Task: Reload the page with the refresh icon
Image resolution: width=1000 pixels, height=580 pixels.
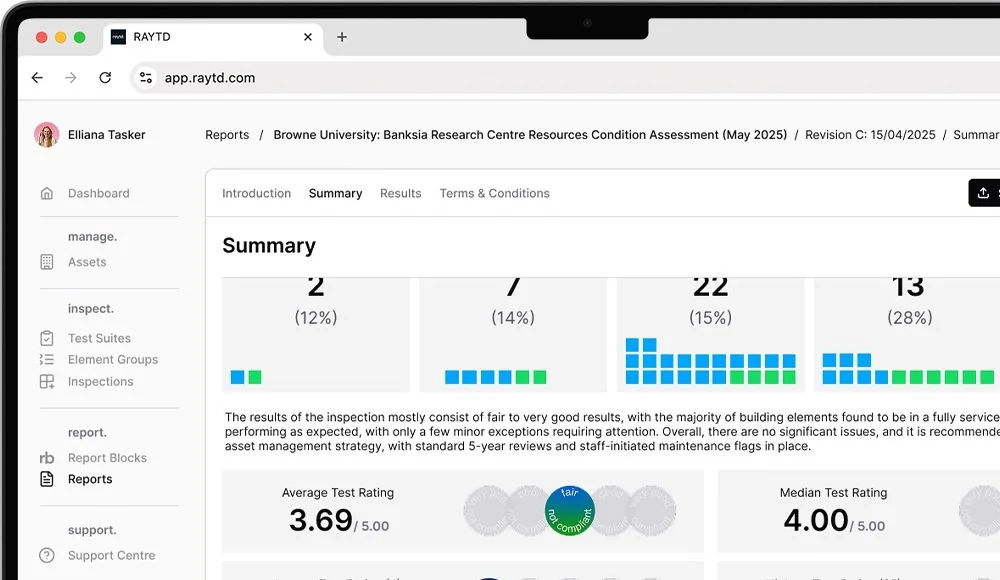Action: click(105, 78)
